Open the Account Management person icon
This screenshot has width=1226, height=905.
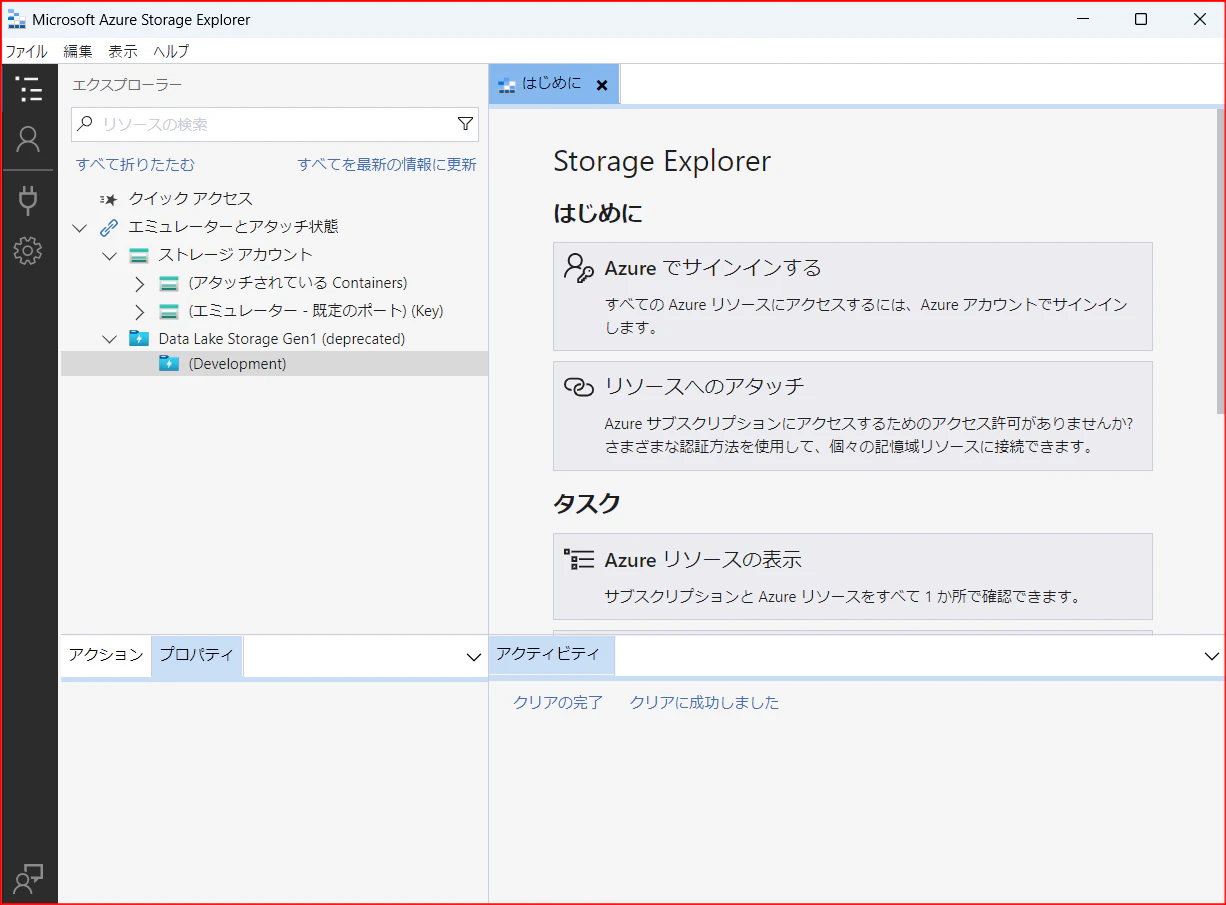pyautogui.click(x=29, y=139)
